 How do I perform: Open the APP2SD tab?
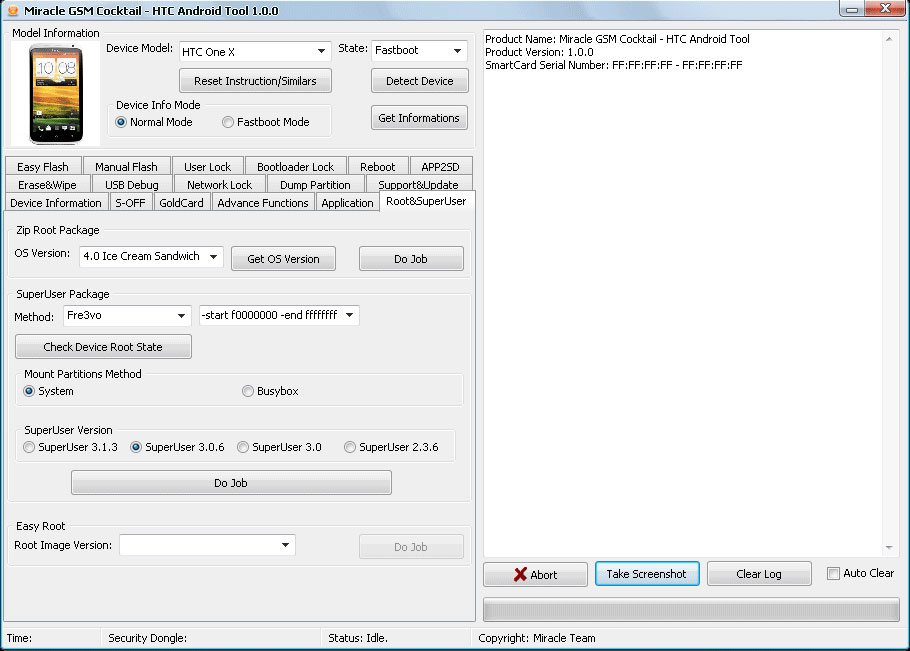point(440,167)
